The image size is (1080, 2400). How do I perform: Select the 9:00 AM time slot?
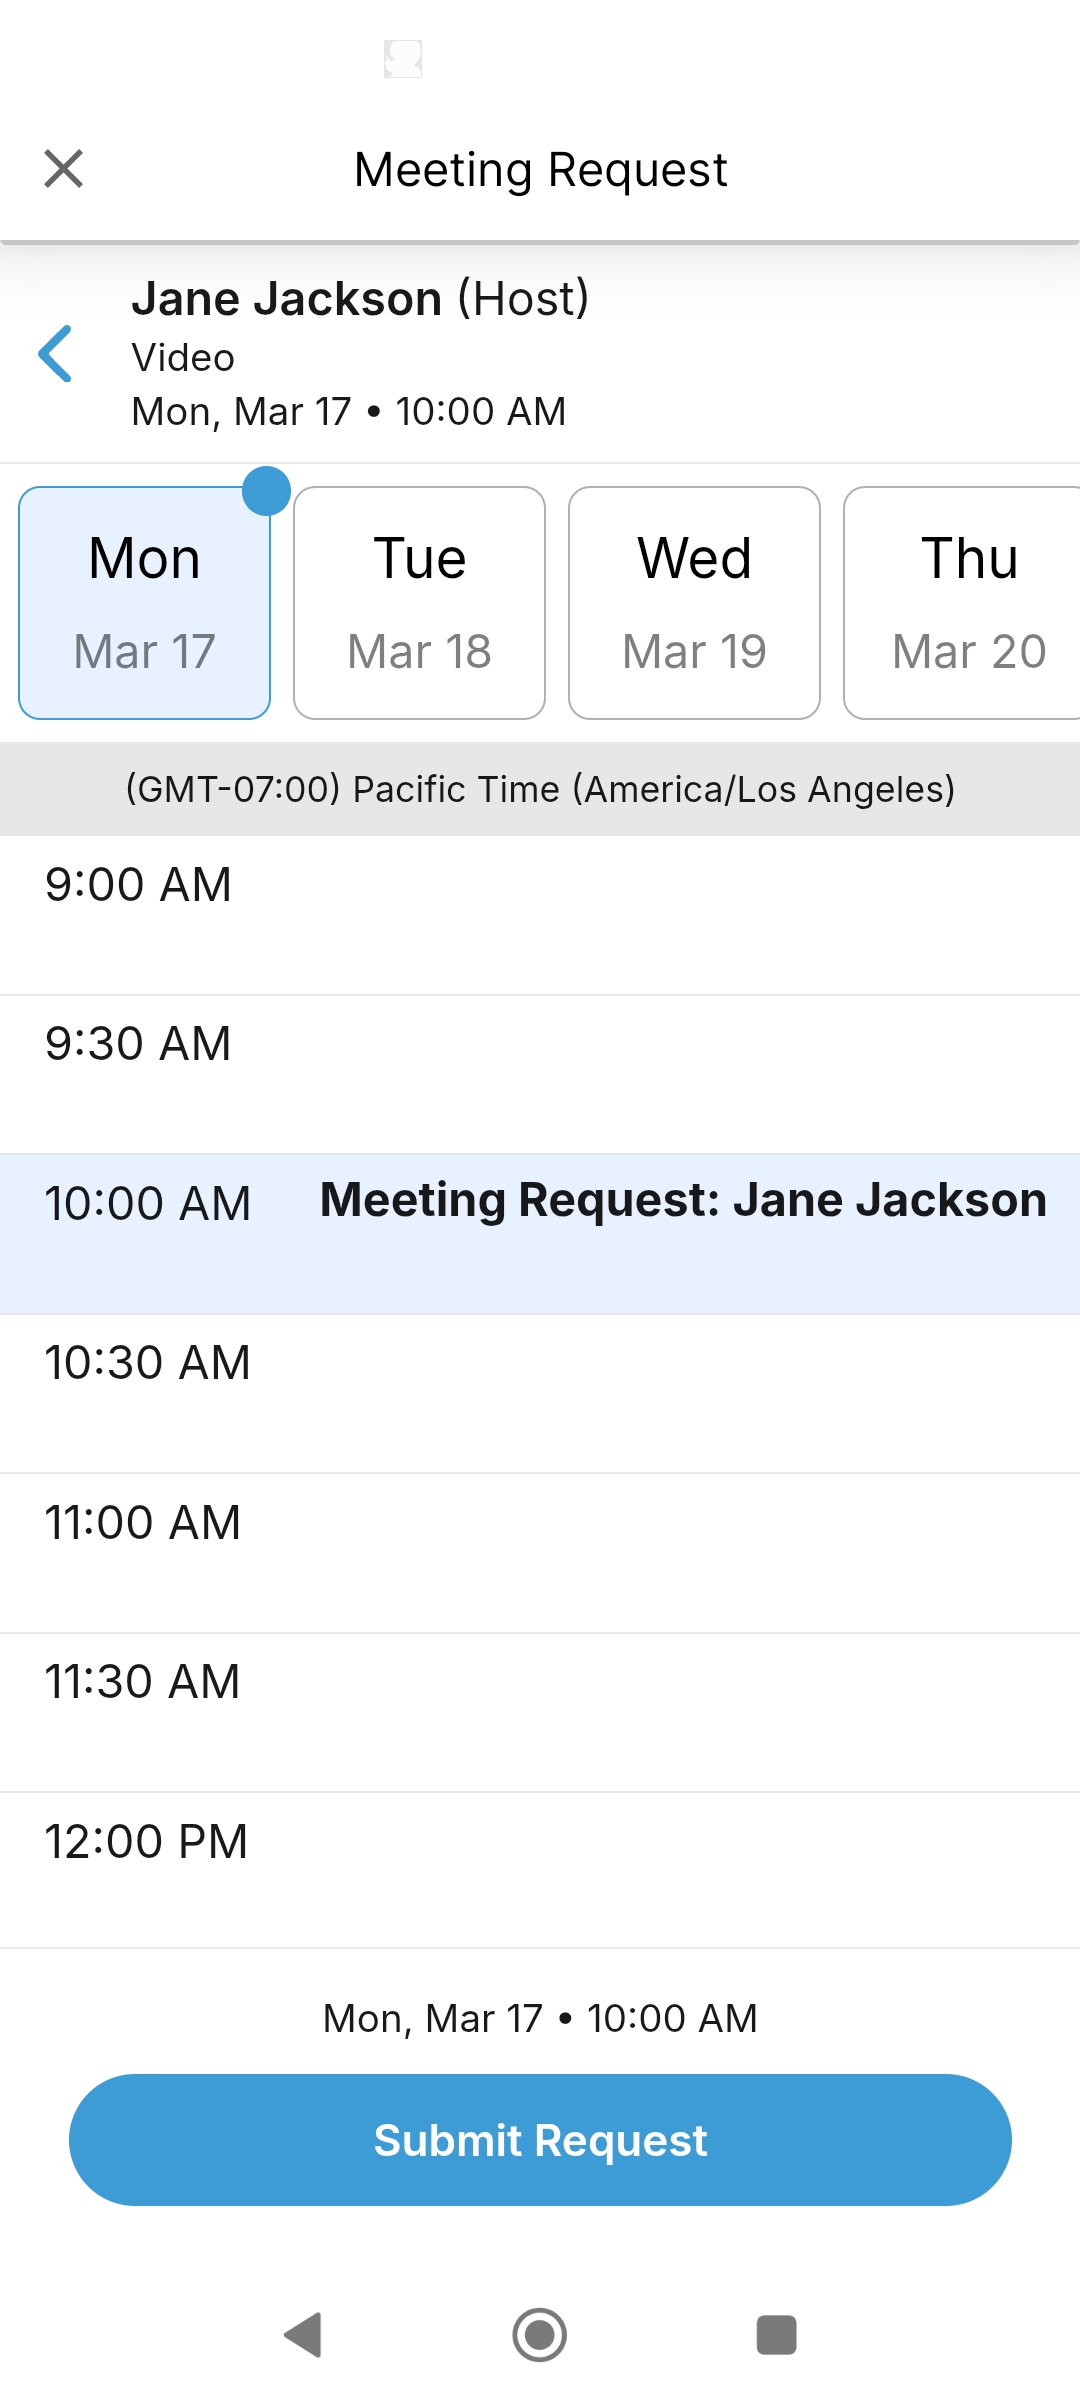coord(540,915)
